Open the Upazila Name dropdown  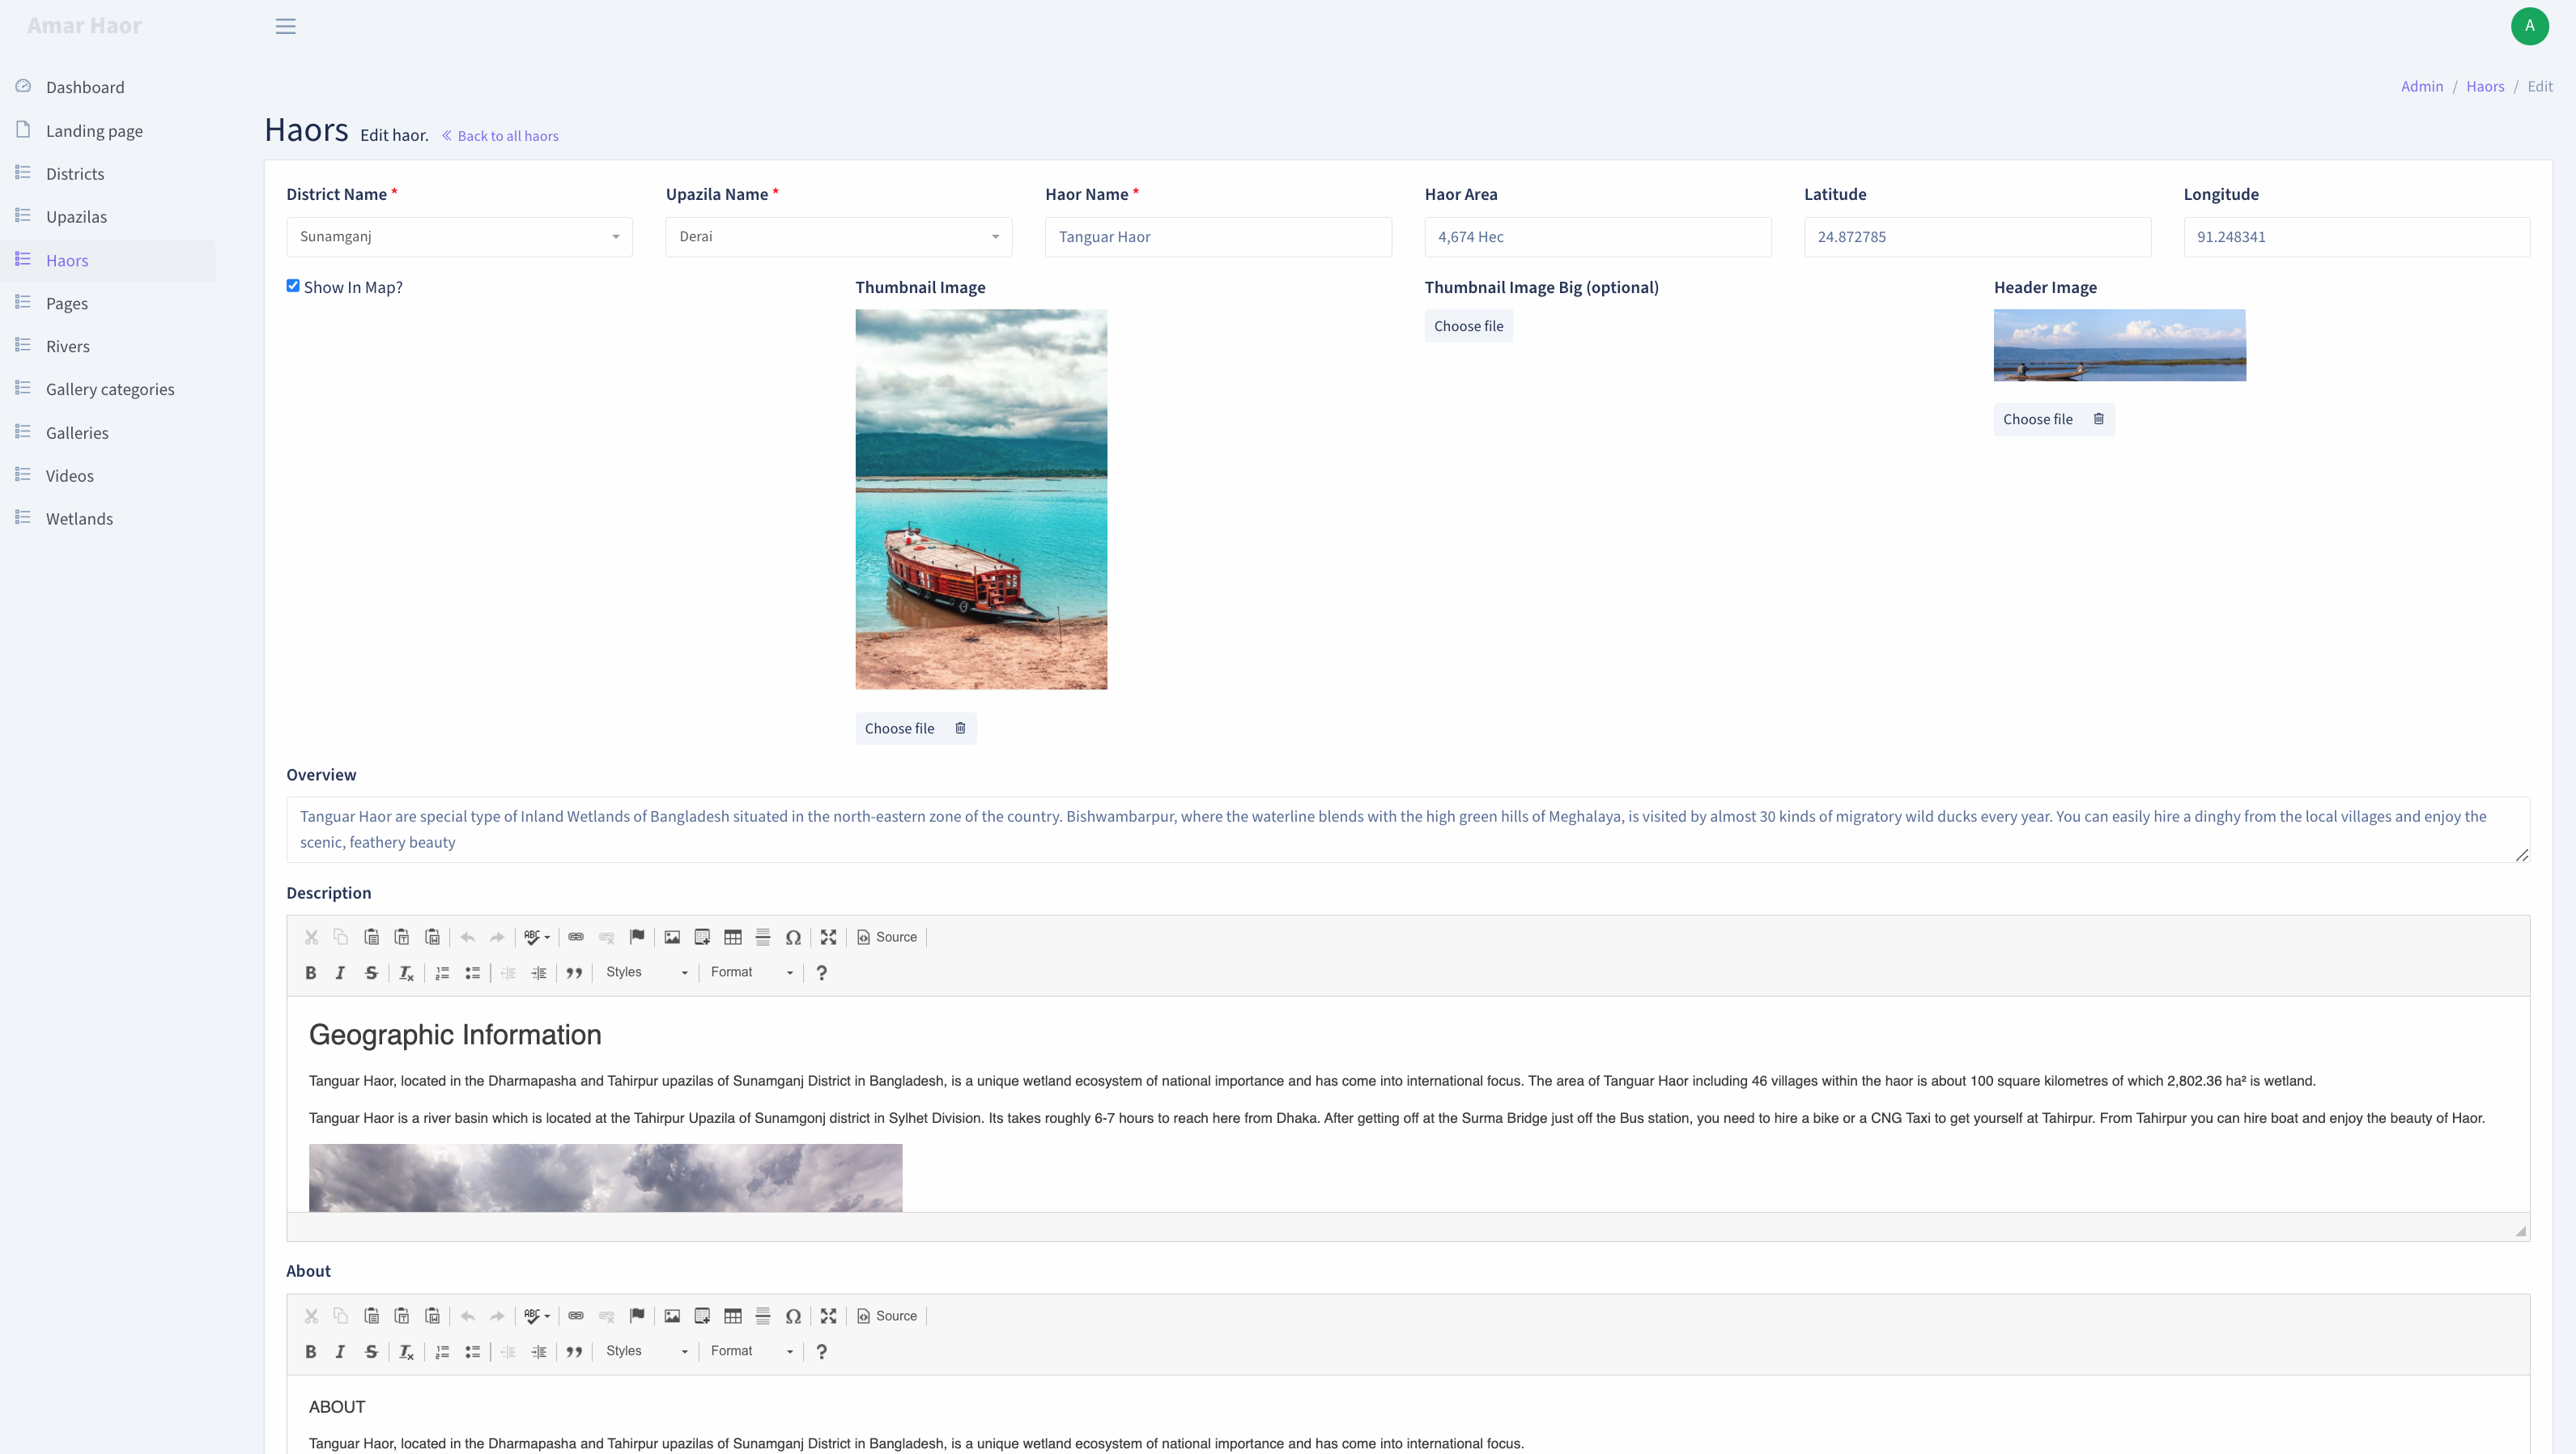pyautogui.click(x=839, y=237)
